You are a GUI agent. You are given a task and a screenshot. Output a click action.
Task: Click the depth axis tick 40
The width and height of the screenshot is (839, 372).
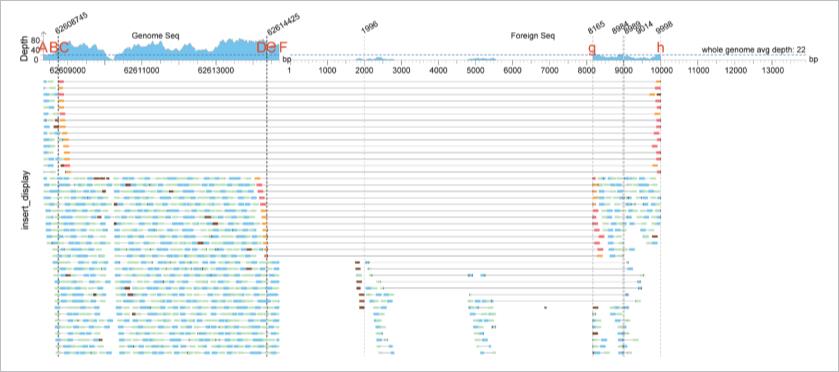pyautogui.click(x=34, y=50)
